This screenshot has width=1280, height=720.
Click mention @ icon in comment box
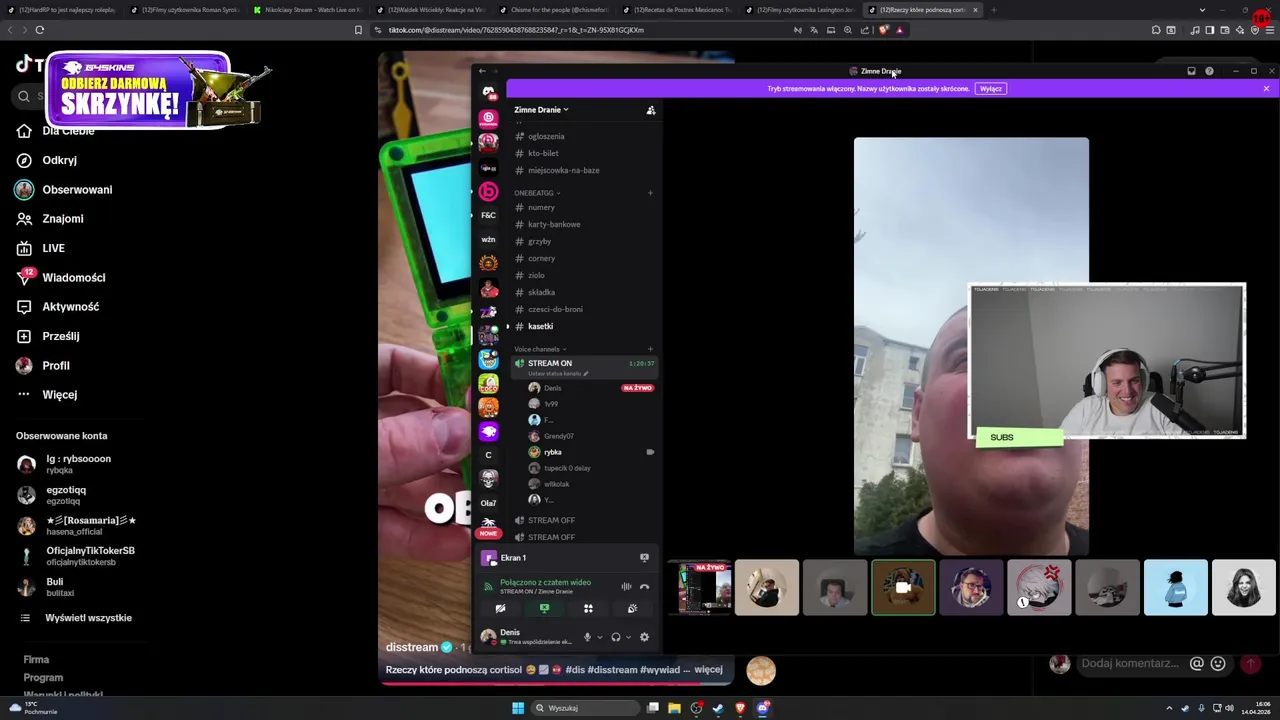click(1197, 663)
